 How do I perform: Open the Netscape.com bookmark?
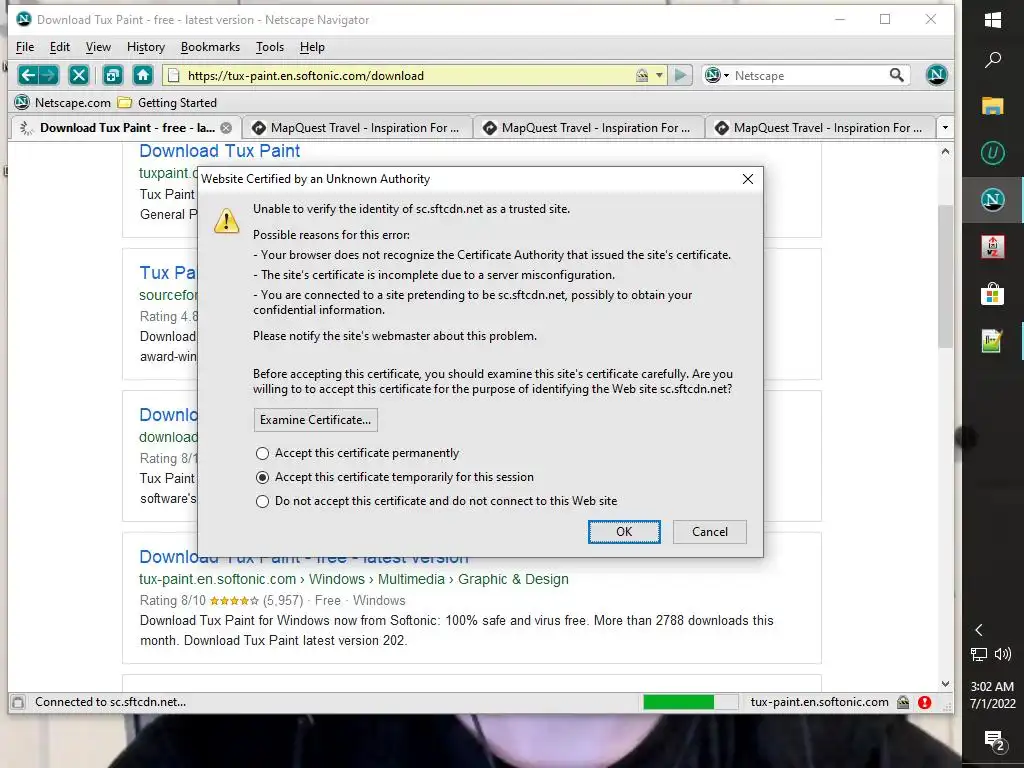click(x=63, y=103)
